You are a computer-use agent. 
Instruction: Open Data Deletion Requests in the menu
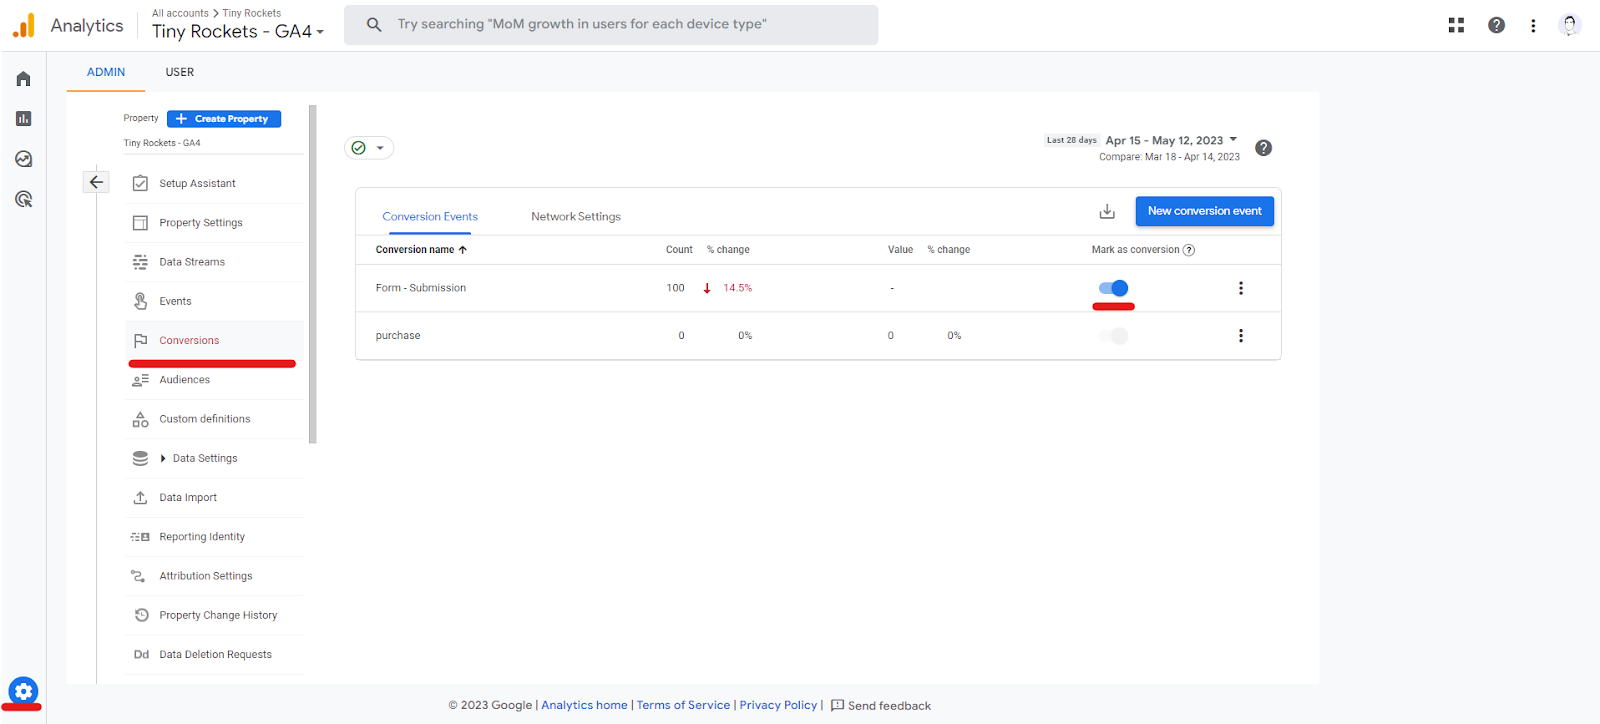tap(215, 655)
